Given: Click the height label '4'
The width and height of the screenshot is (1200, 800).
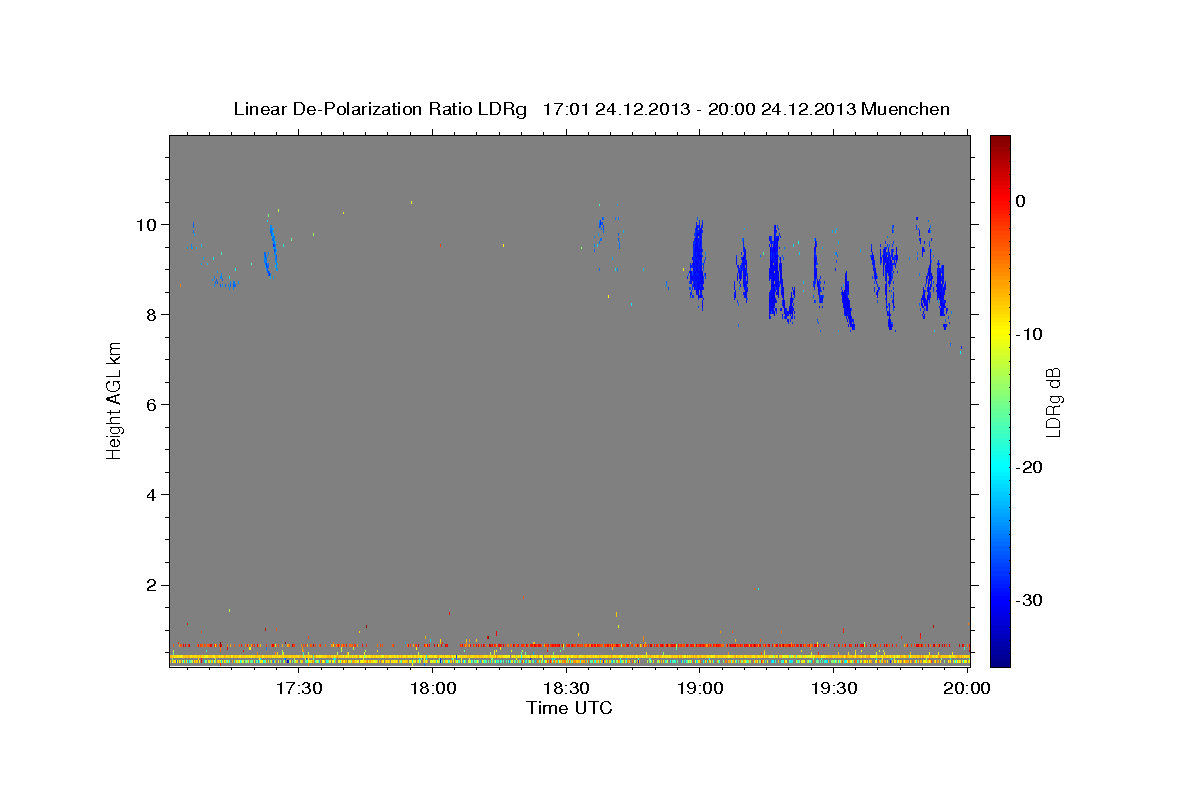Looking at the screenshot, I should [151, 495].
